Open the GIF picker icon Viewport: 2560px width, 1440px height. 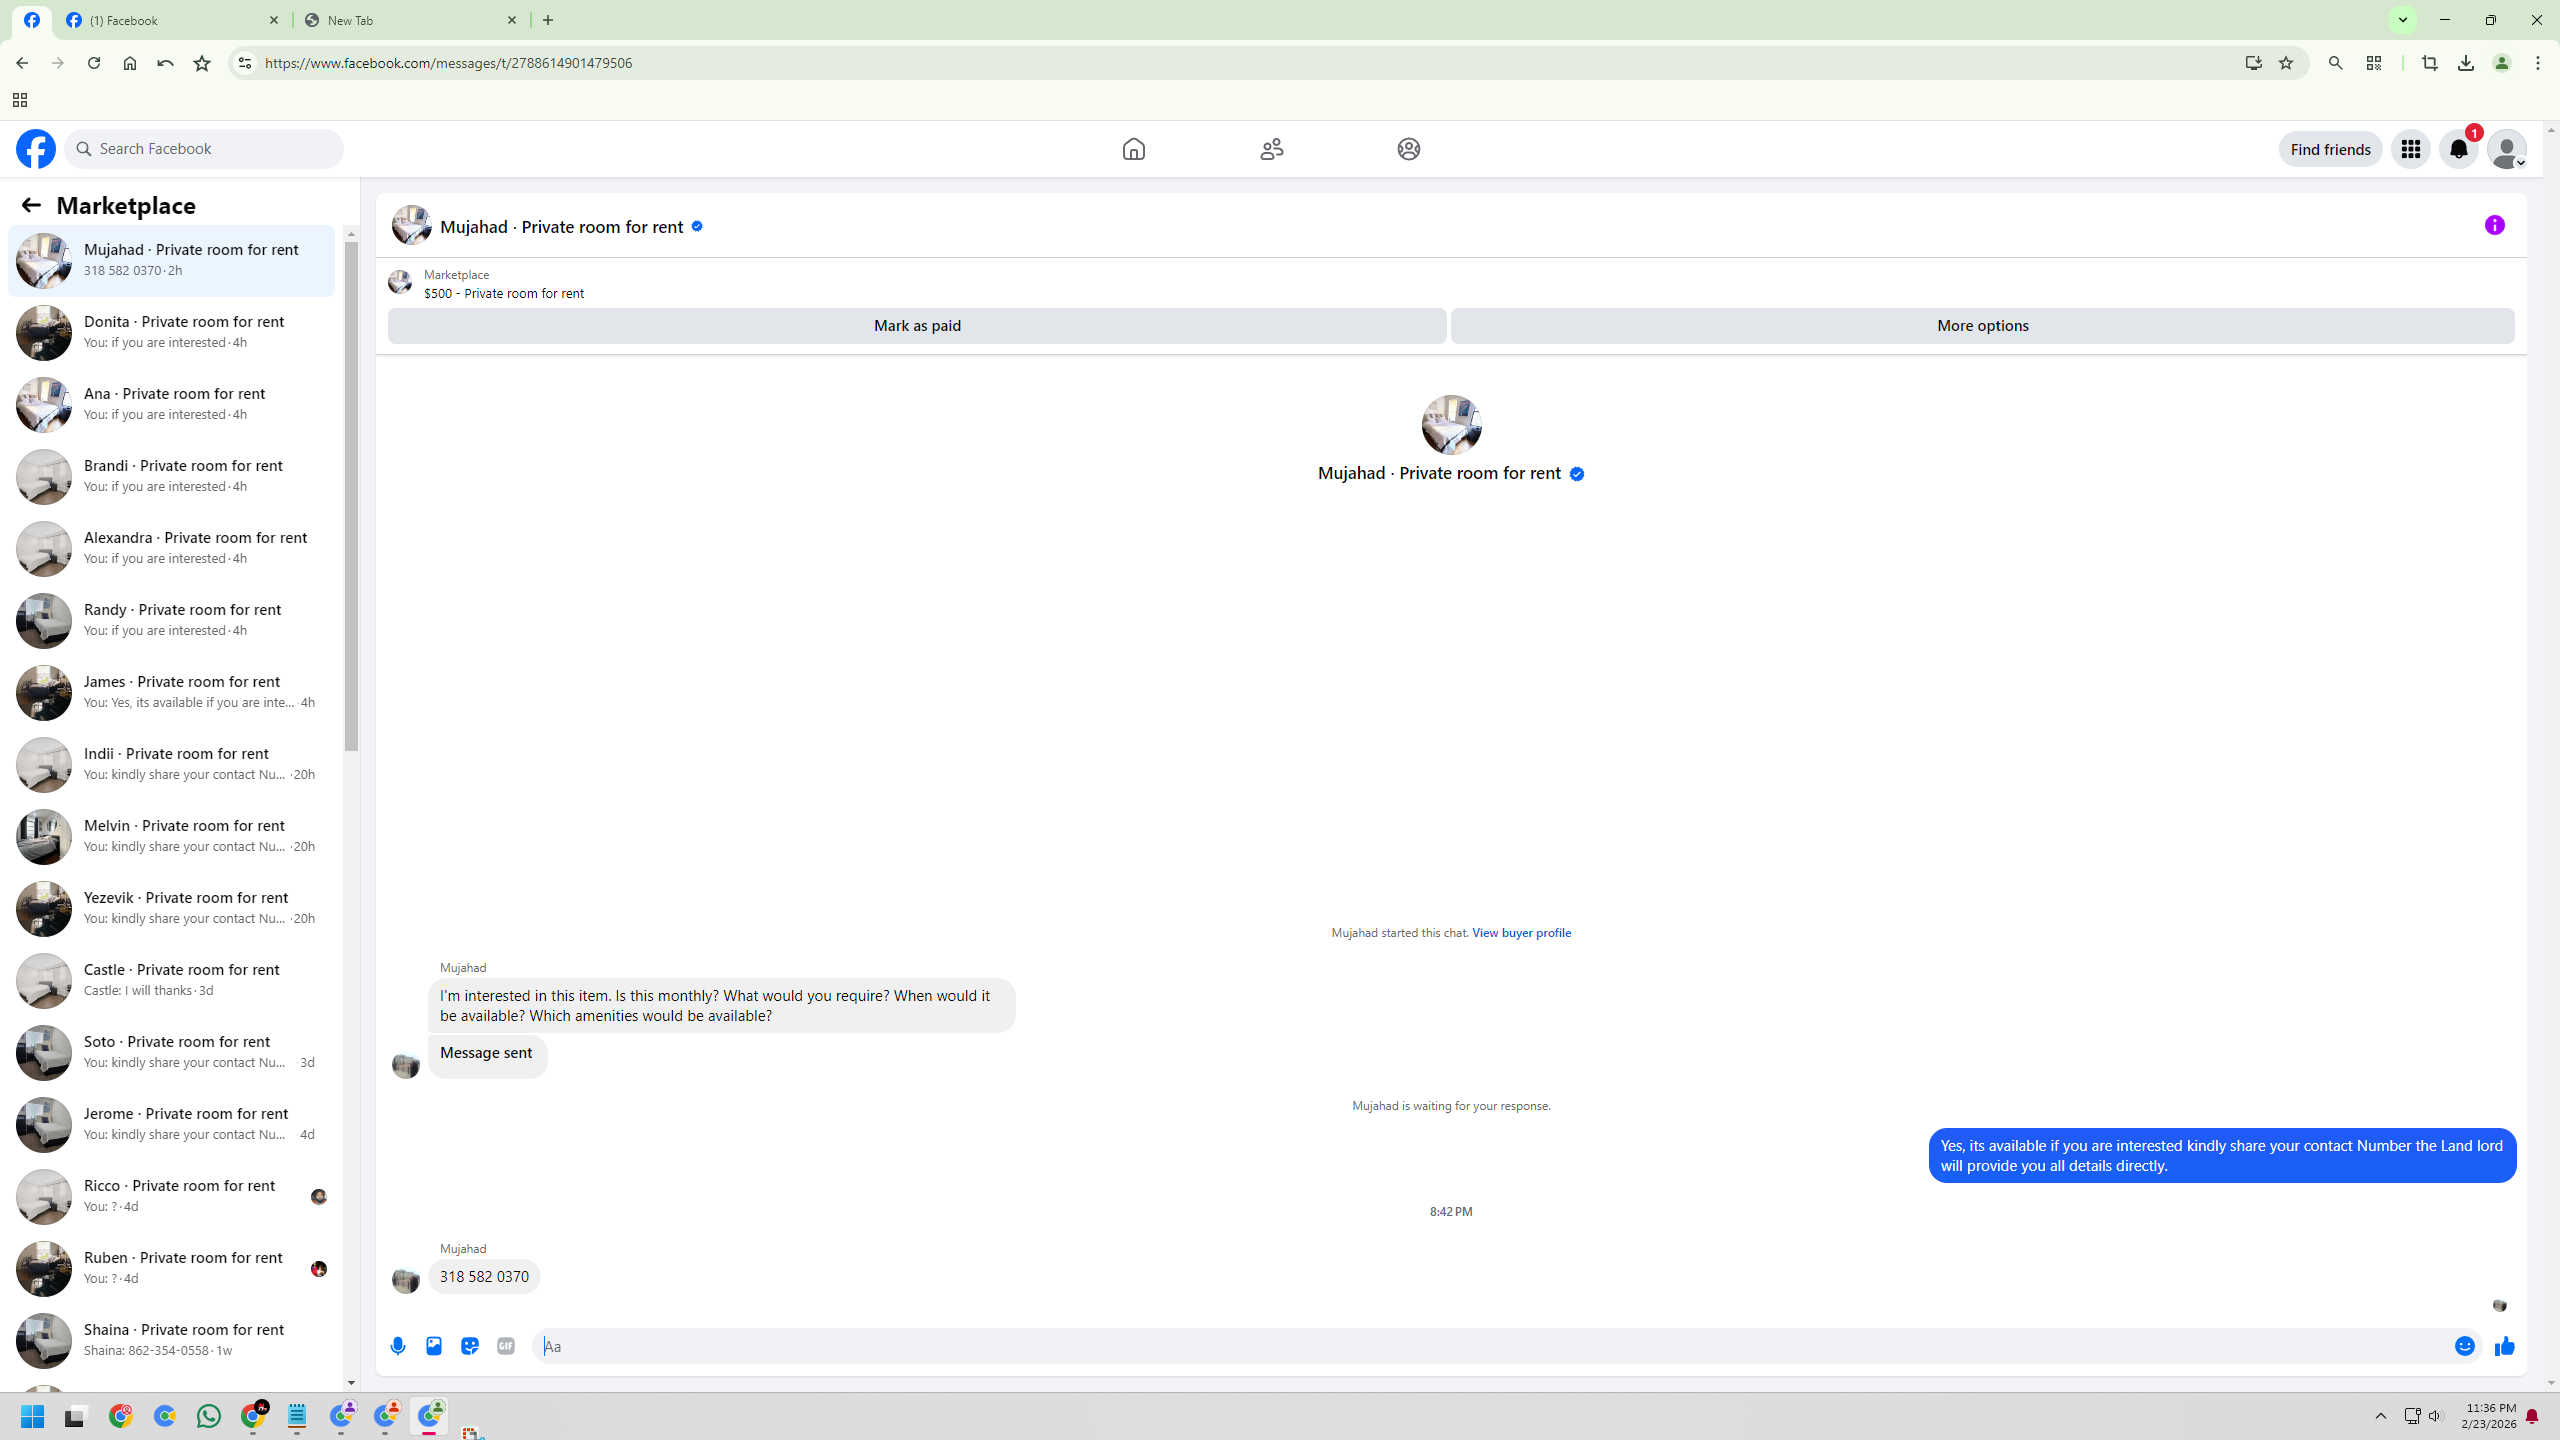pyautogui.click(x=506, y=1346)
